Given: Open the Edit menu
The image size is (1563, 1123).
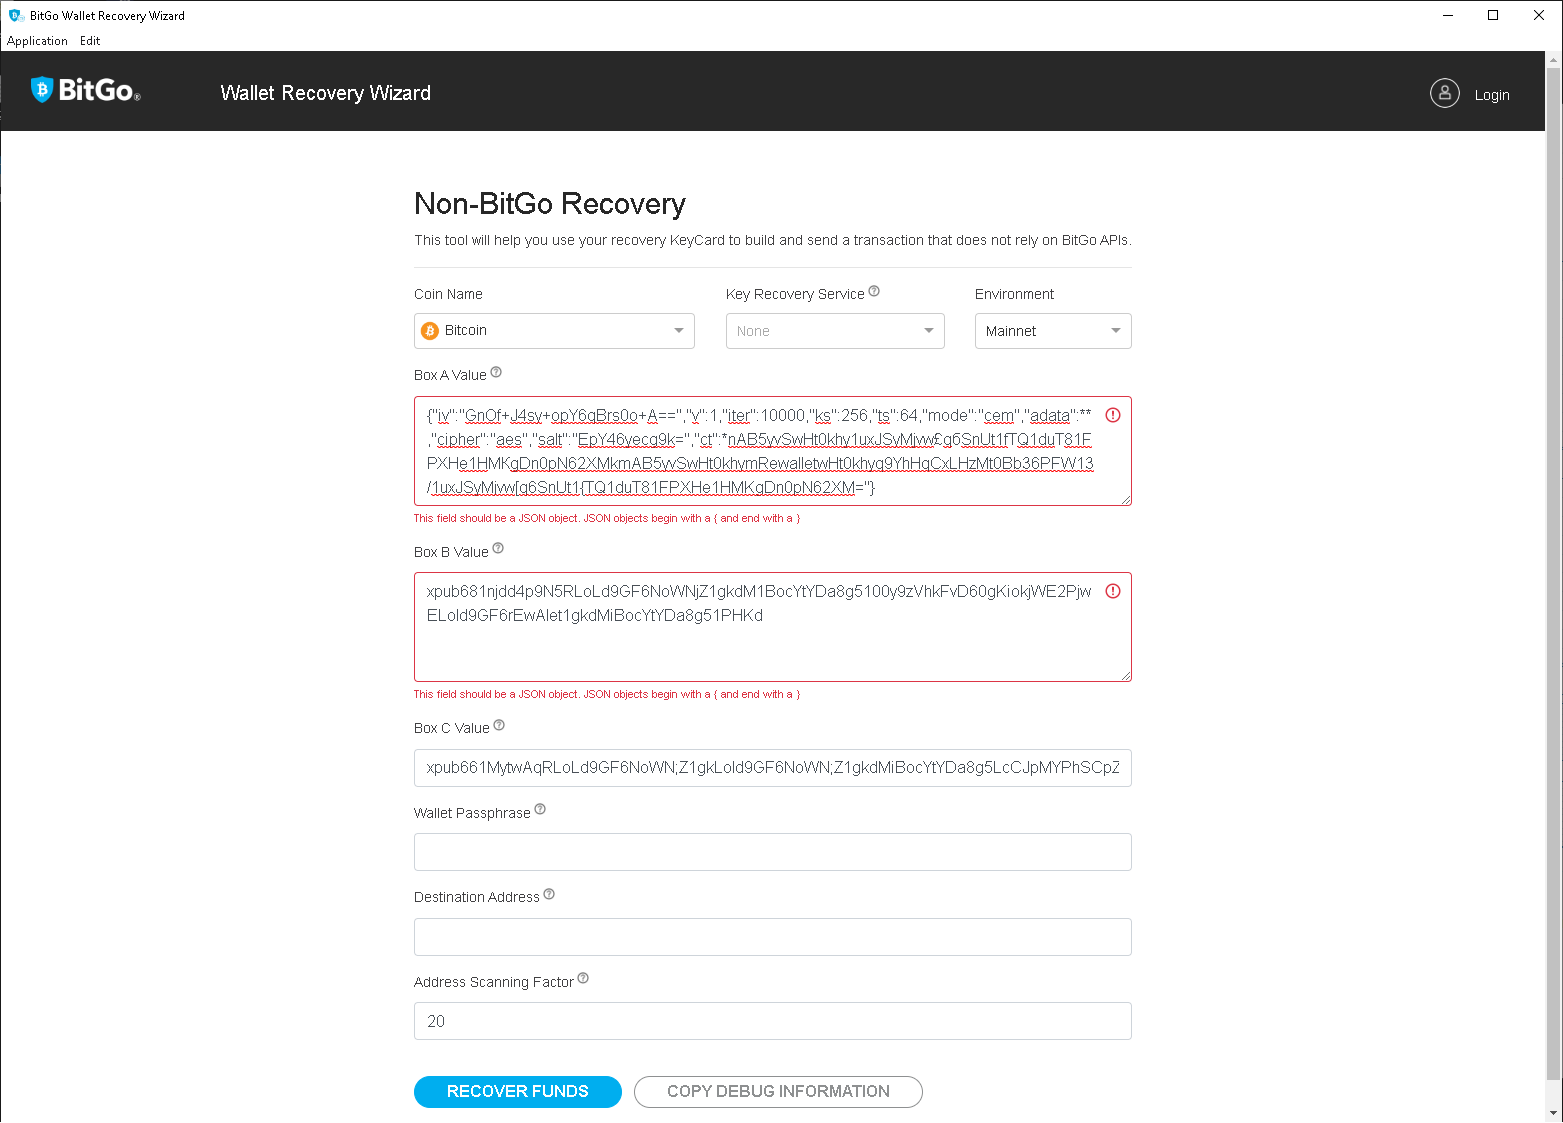Looking at the screenshot, I should 90,41.
